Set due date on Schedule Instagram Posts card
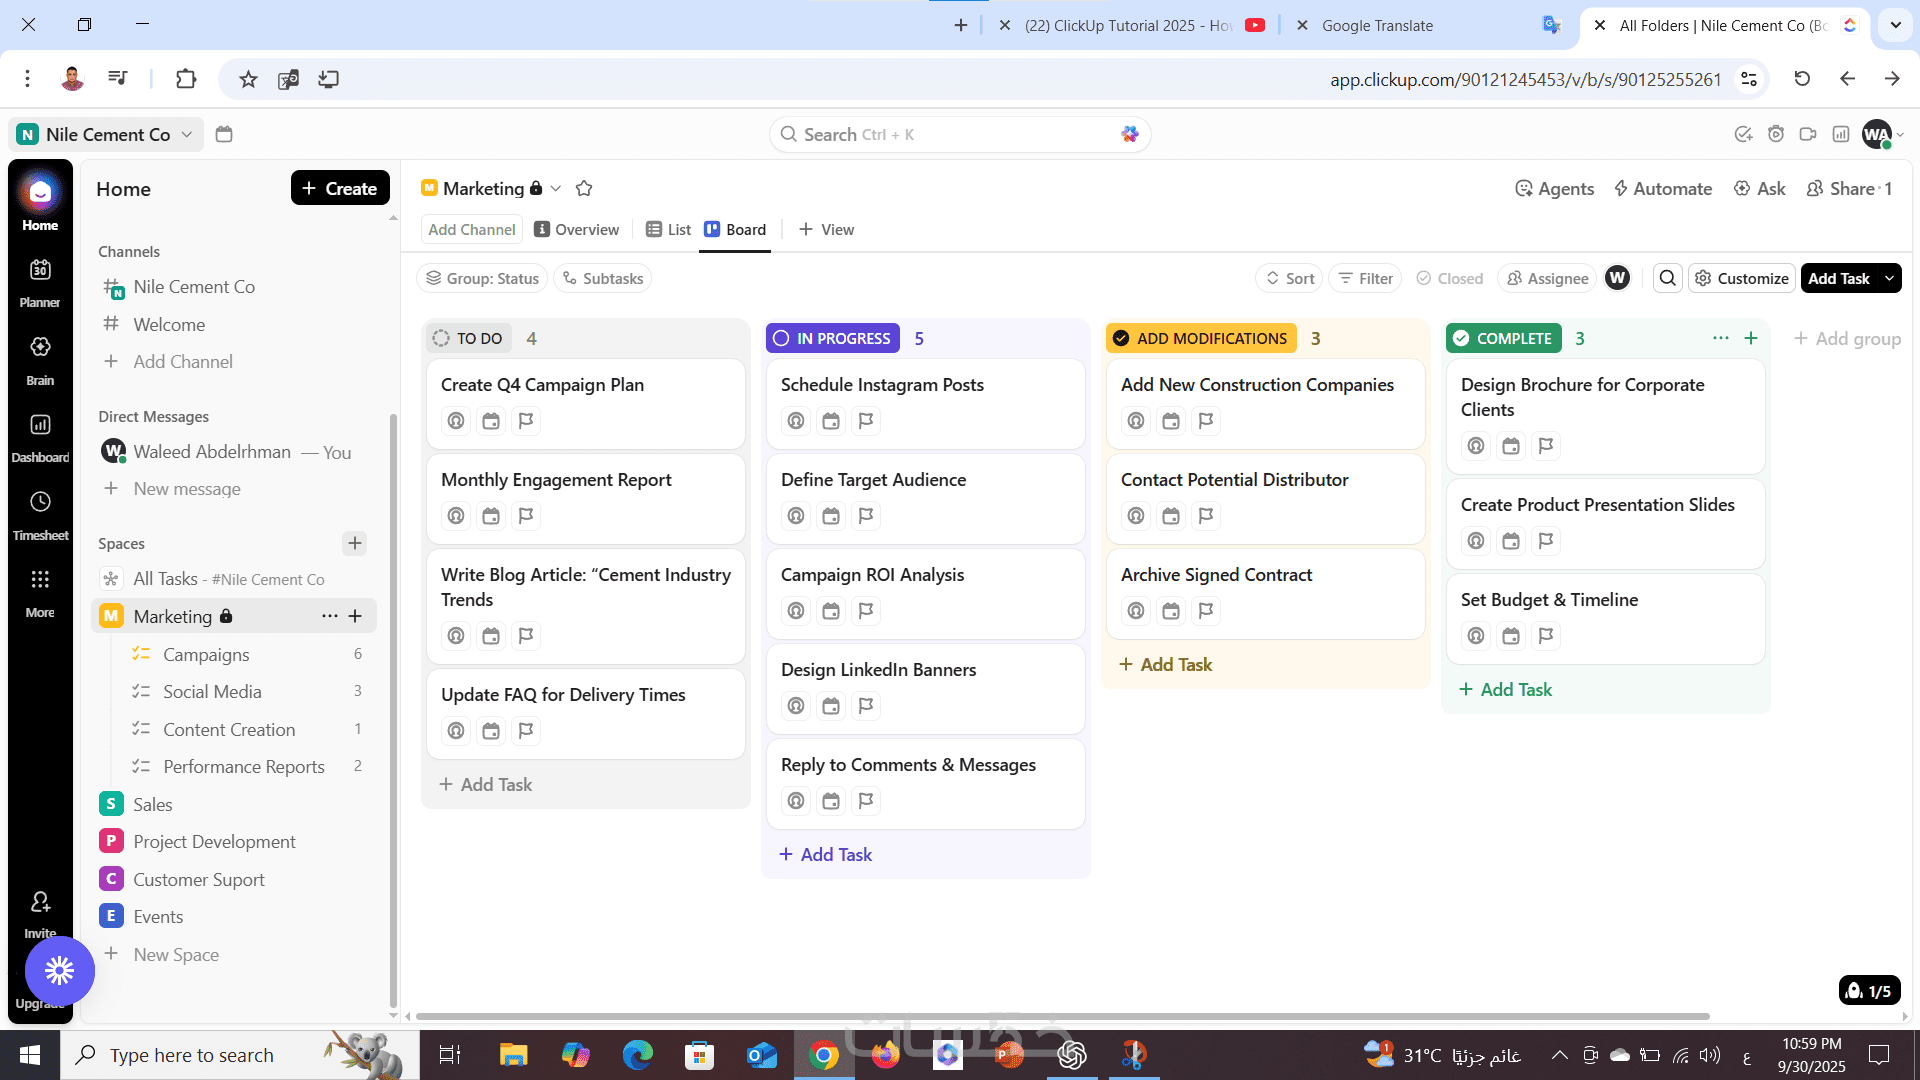The width and height of the screenshot is (1920, 1080). point(831,421)
